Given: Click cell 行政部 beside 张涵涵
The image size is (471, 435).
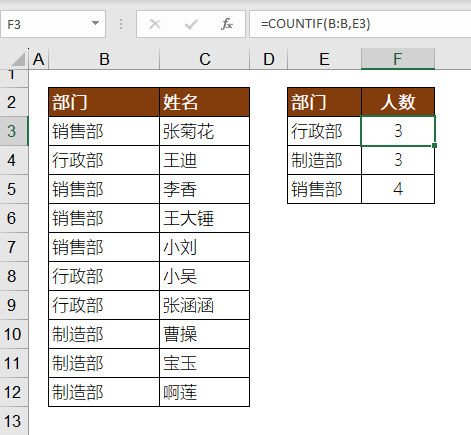Looking at the screenshot, I should click(104, 305).
